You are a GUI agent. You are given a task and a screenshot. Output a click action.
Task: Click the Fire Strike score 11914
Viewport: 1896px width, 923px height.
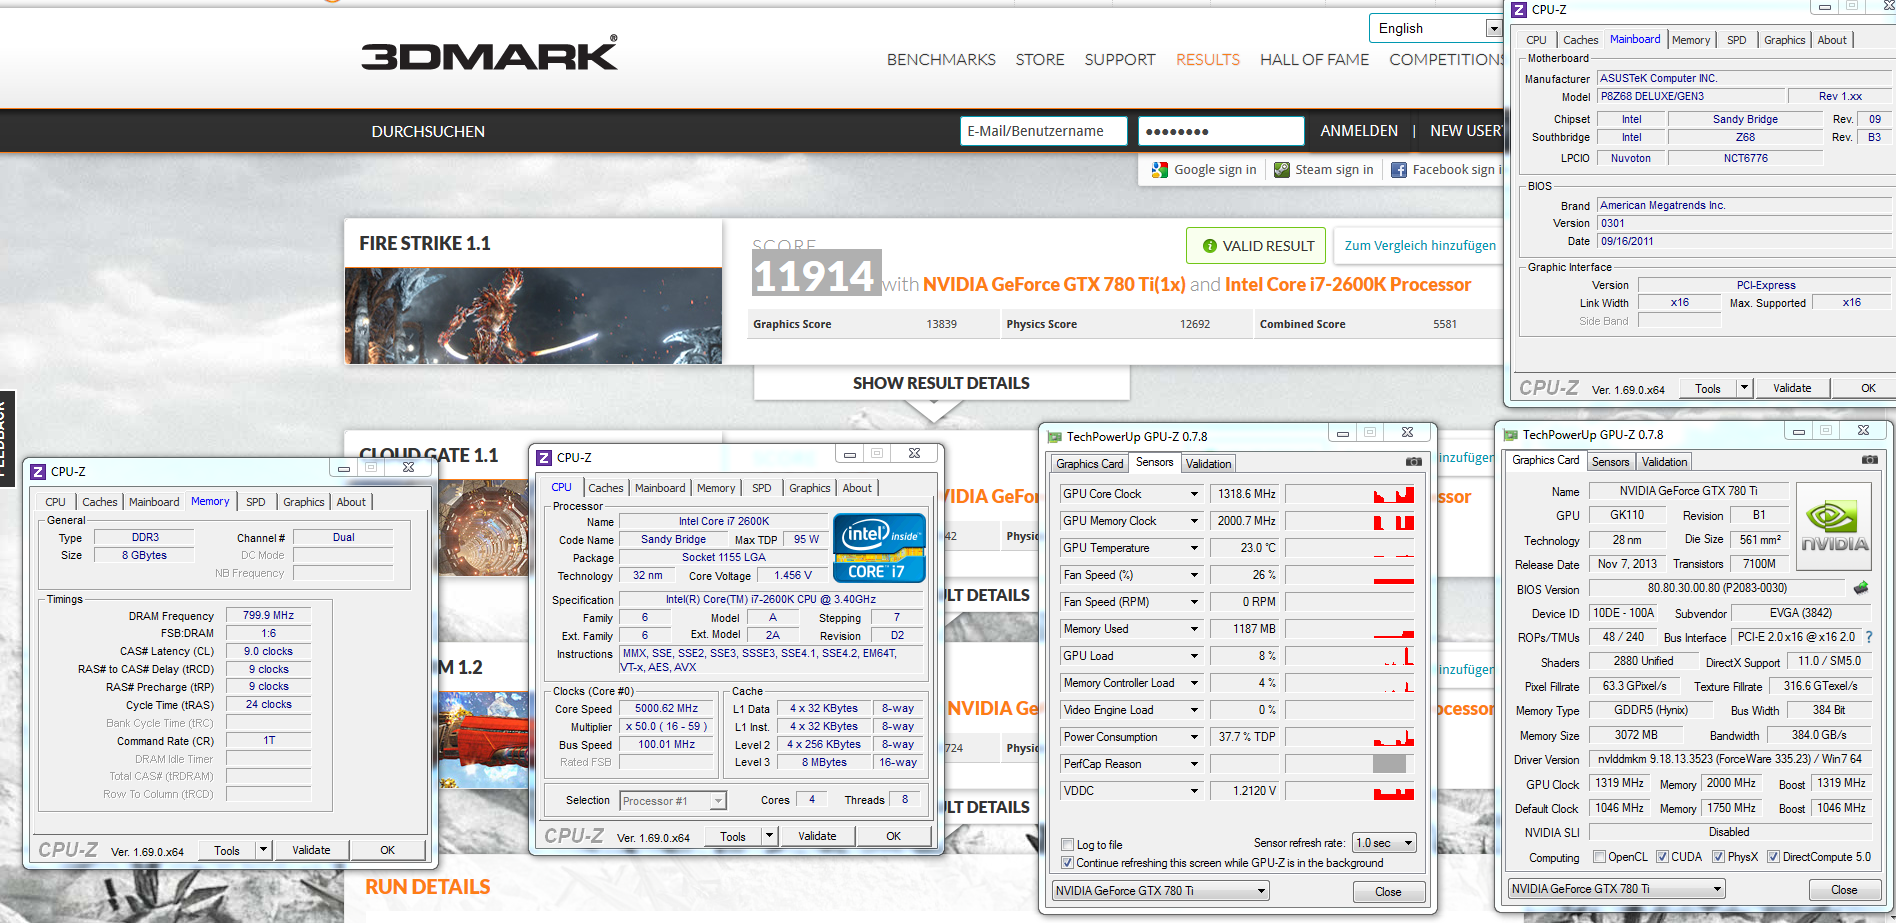click(x=815, y=275)
